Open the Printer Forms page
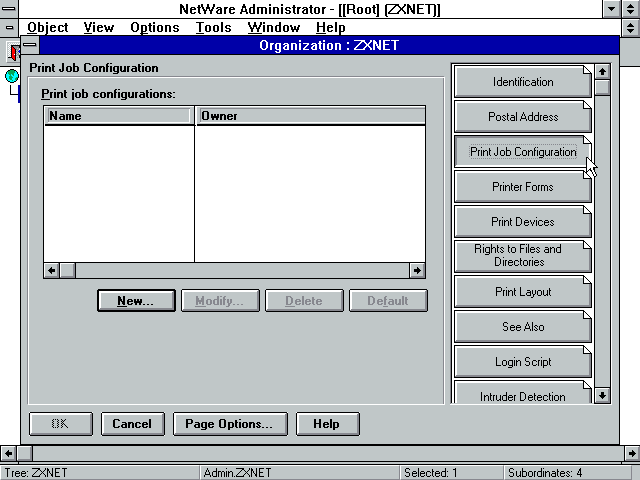Viewport: 640px width, 480px height. (x=523, y=187)
